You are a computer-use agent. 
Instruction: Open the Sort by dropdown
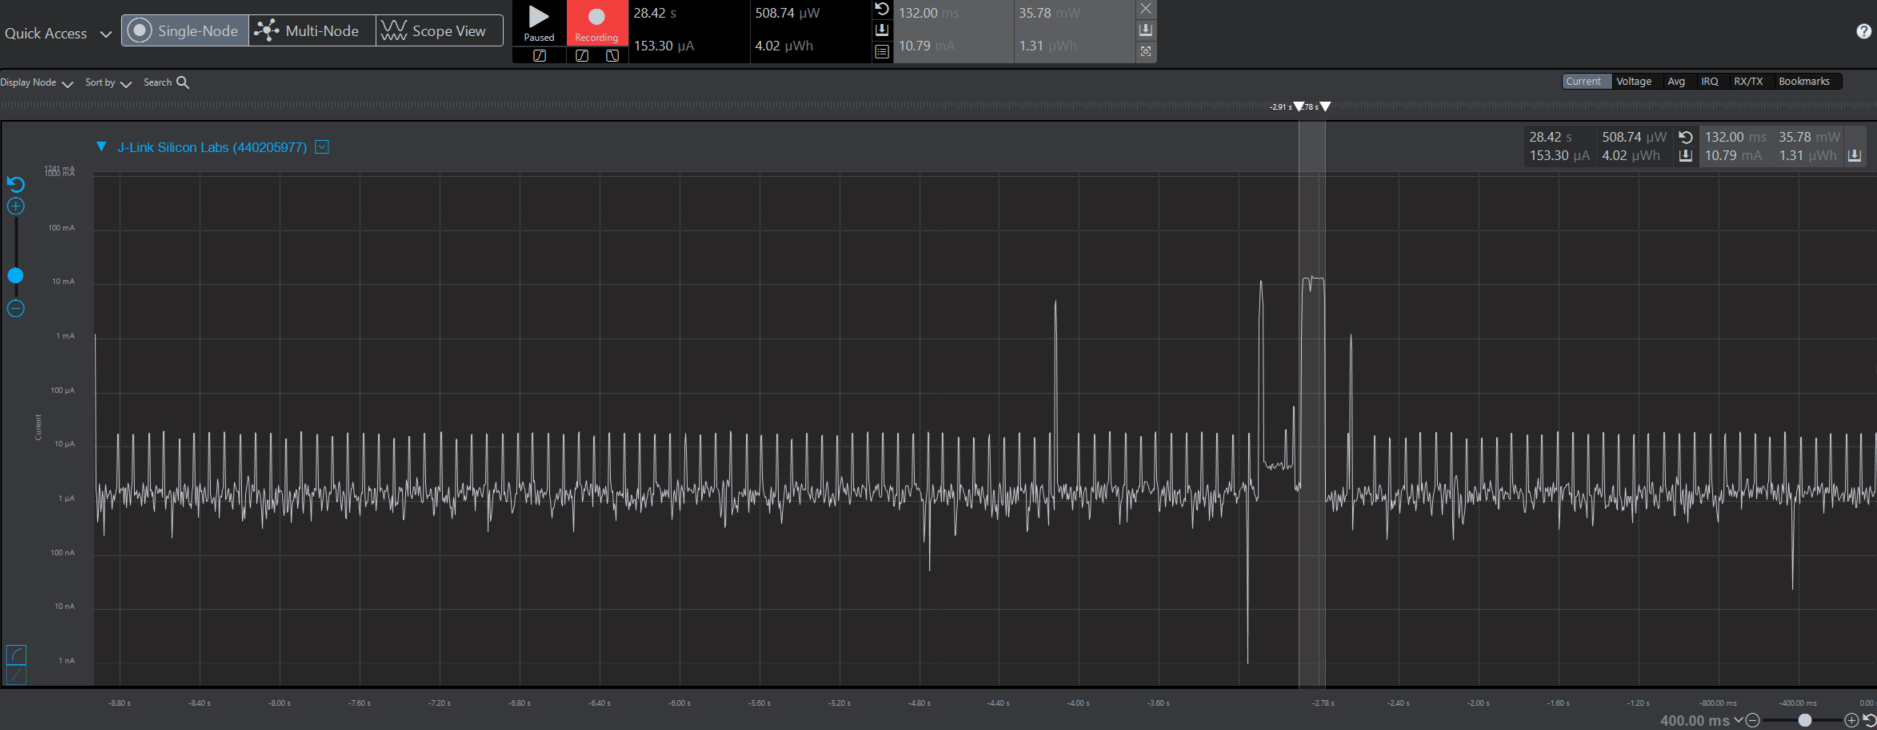tap(108, 83)
